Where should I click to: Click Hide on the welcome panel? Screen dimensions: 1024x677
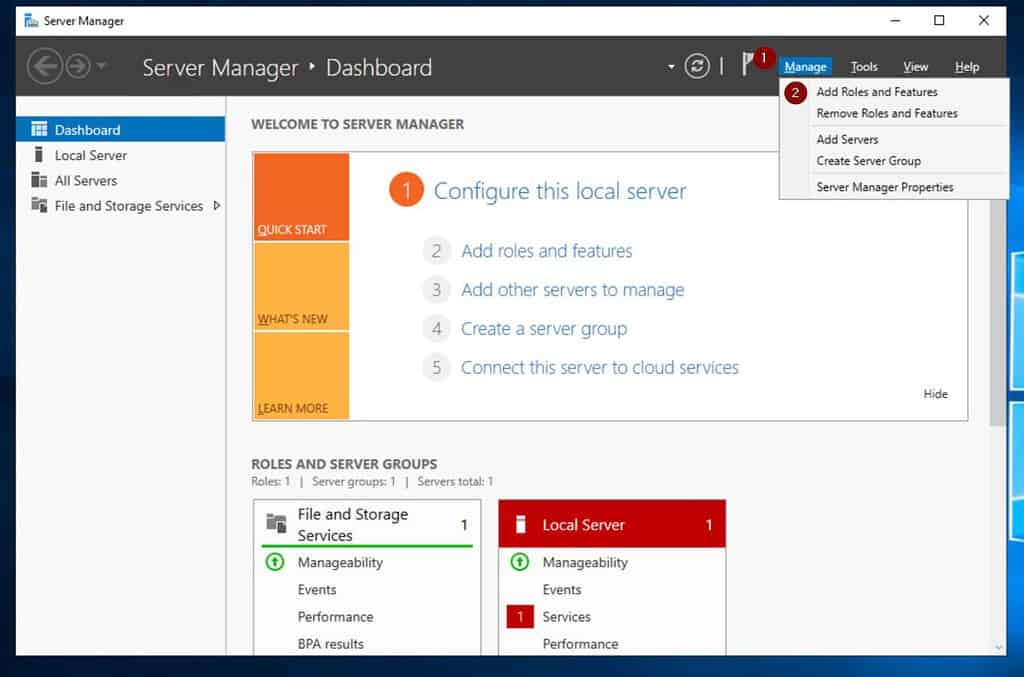[x=935, y=394]
